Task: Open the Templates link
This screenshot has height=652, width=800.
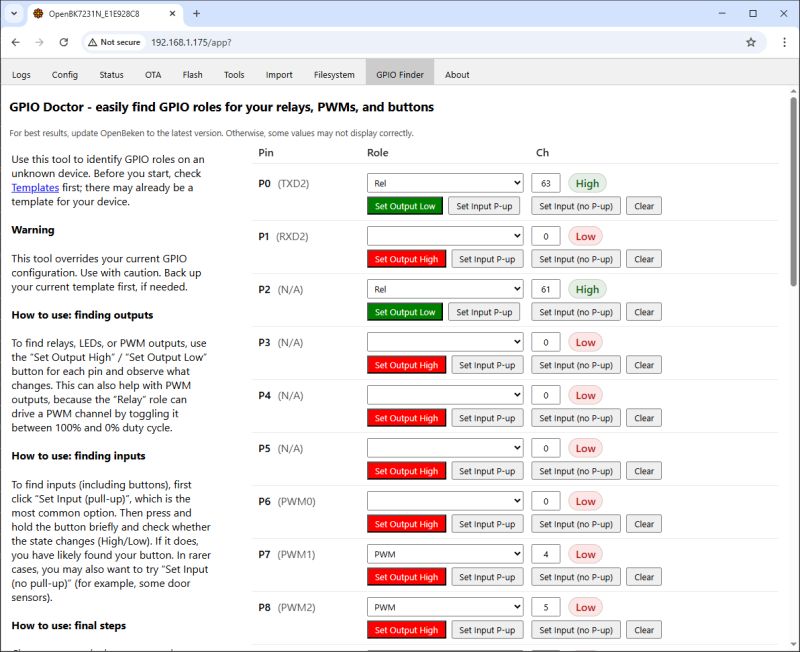Action: click(35, 186)
